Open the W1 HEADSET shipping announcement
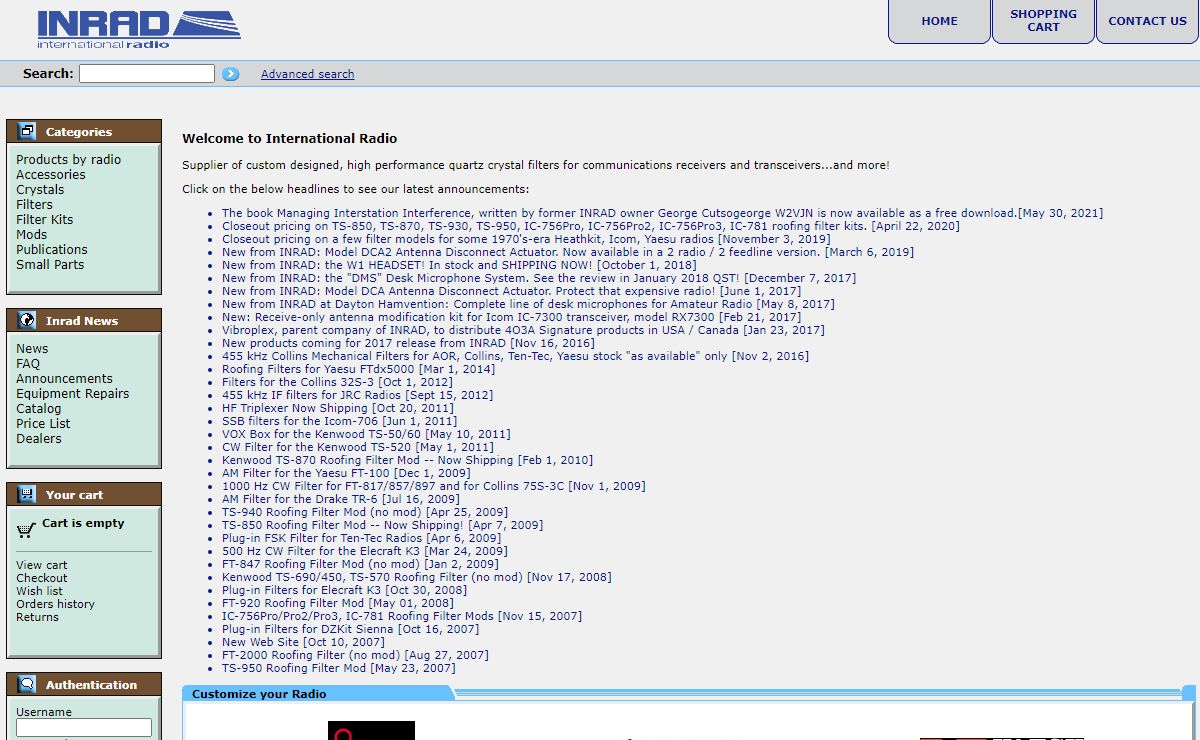The height and width of the screenshot is (740, 1200). 459,265
